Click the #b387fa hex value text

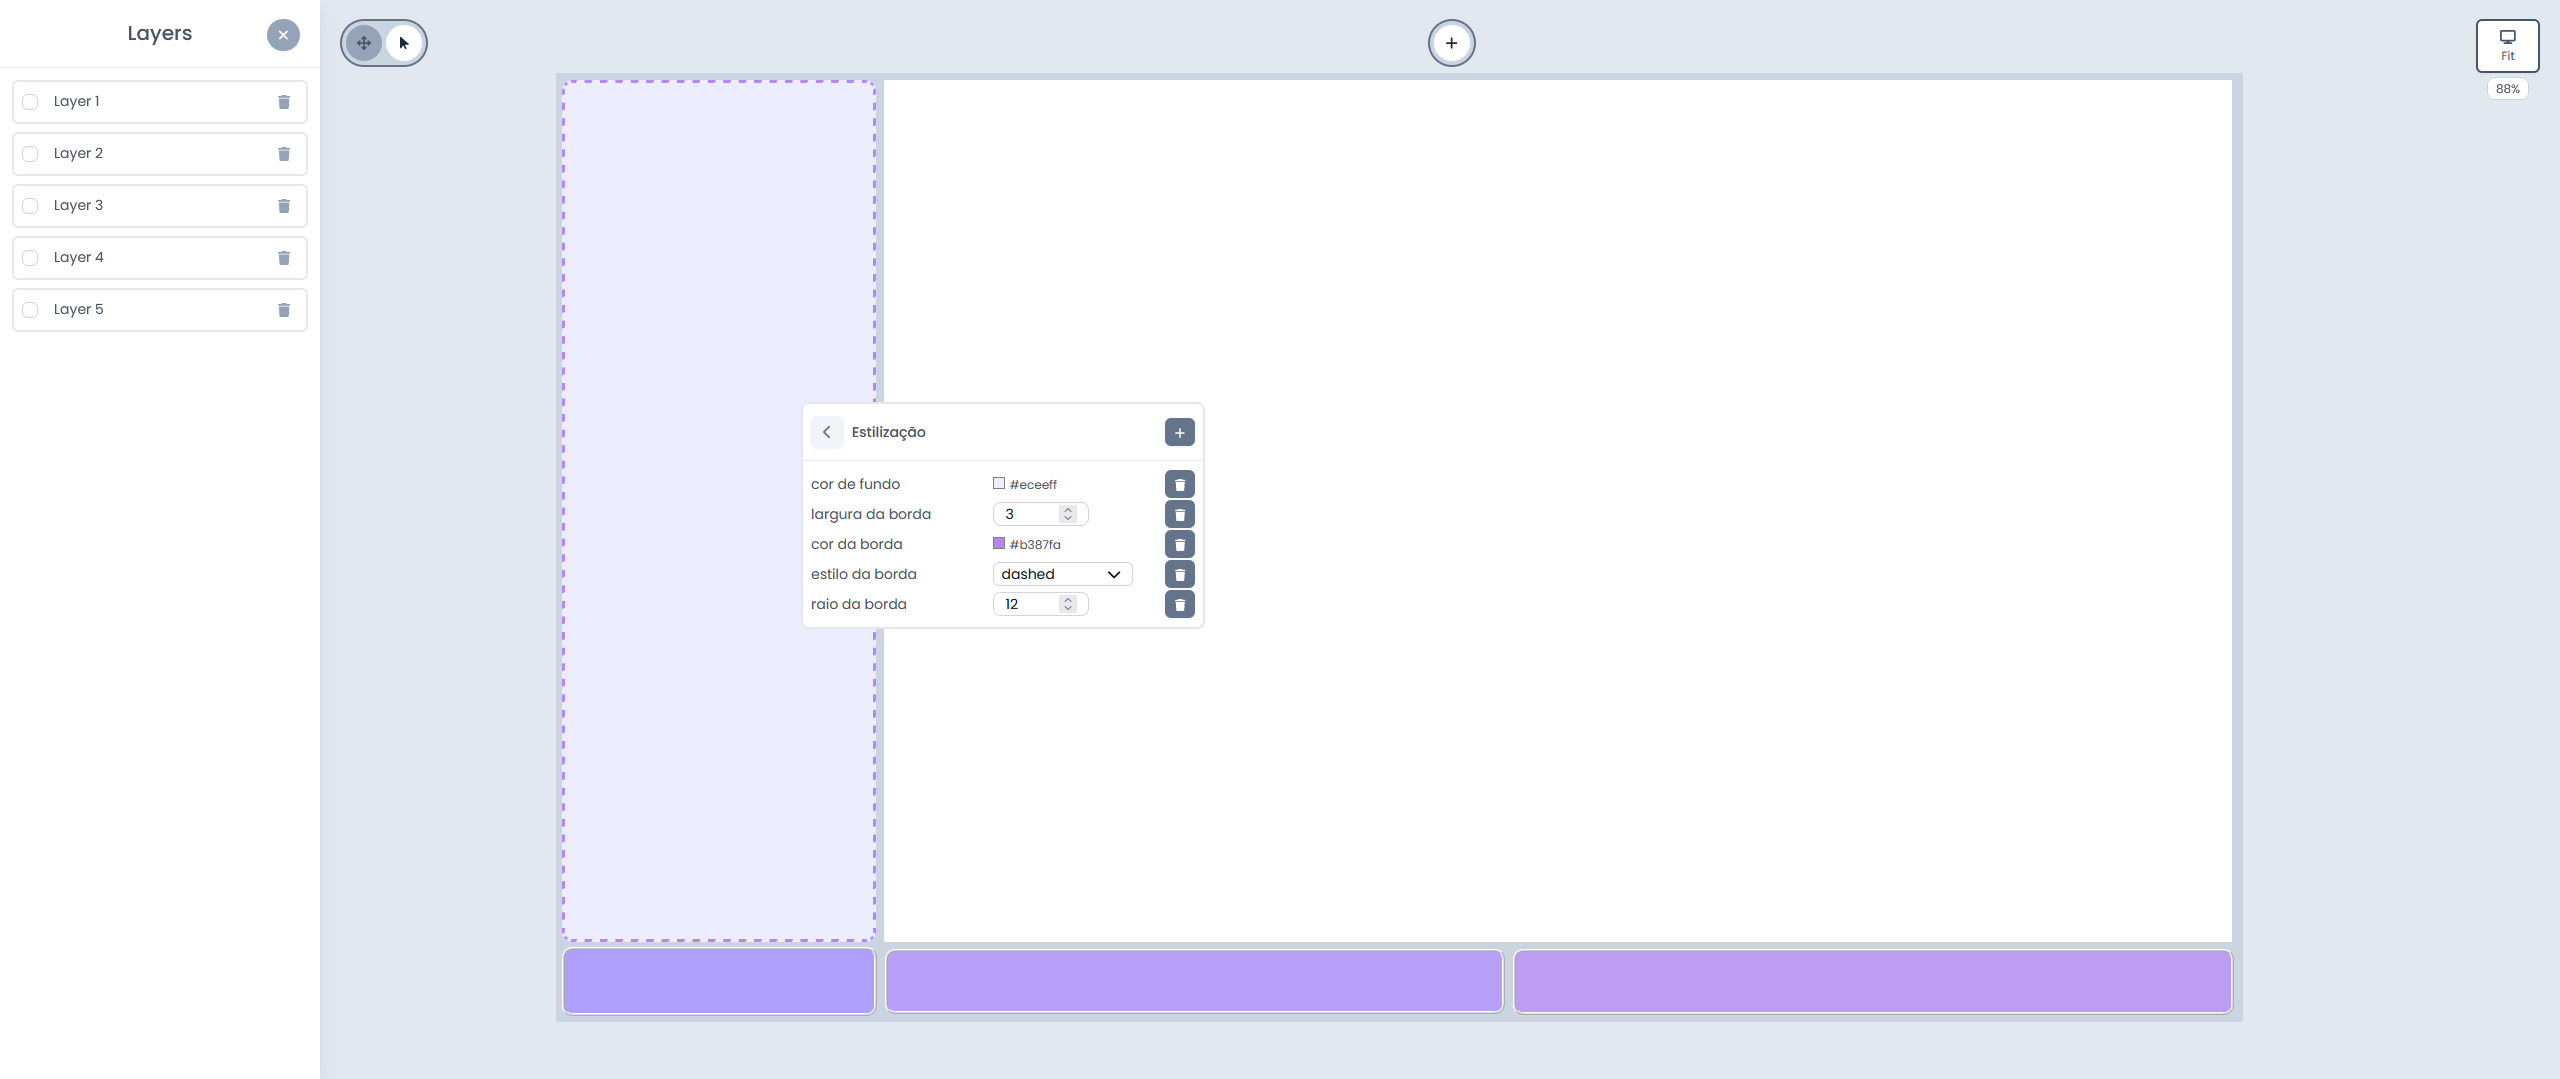(1035, 544)
